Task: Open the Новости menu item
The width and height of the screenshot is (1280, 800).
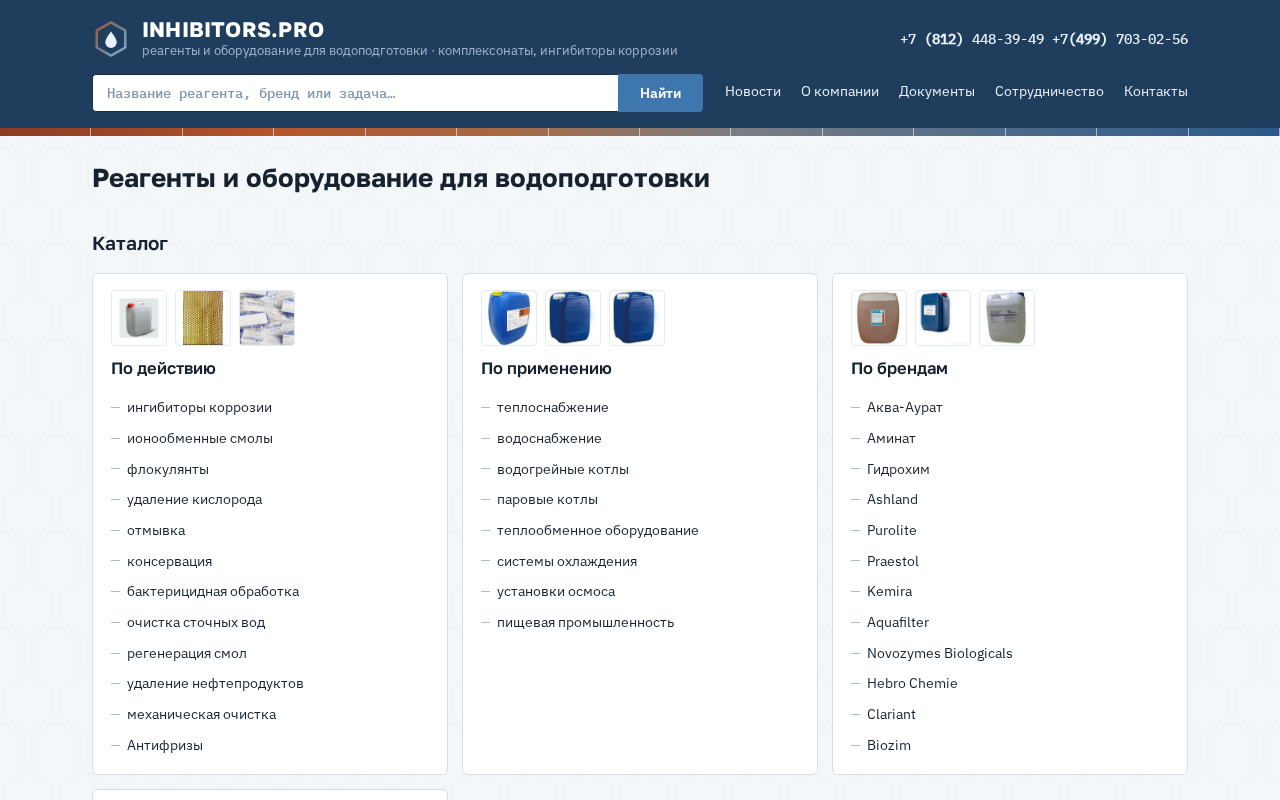Action: pos(753,91)
